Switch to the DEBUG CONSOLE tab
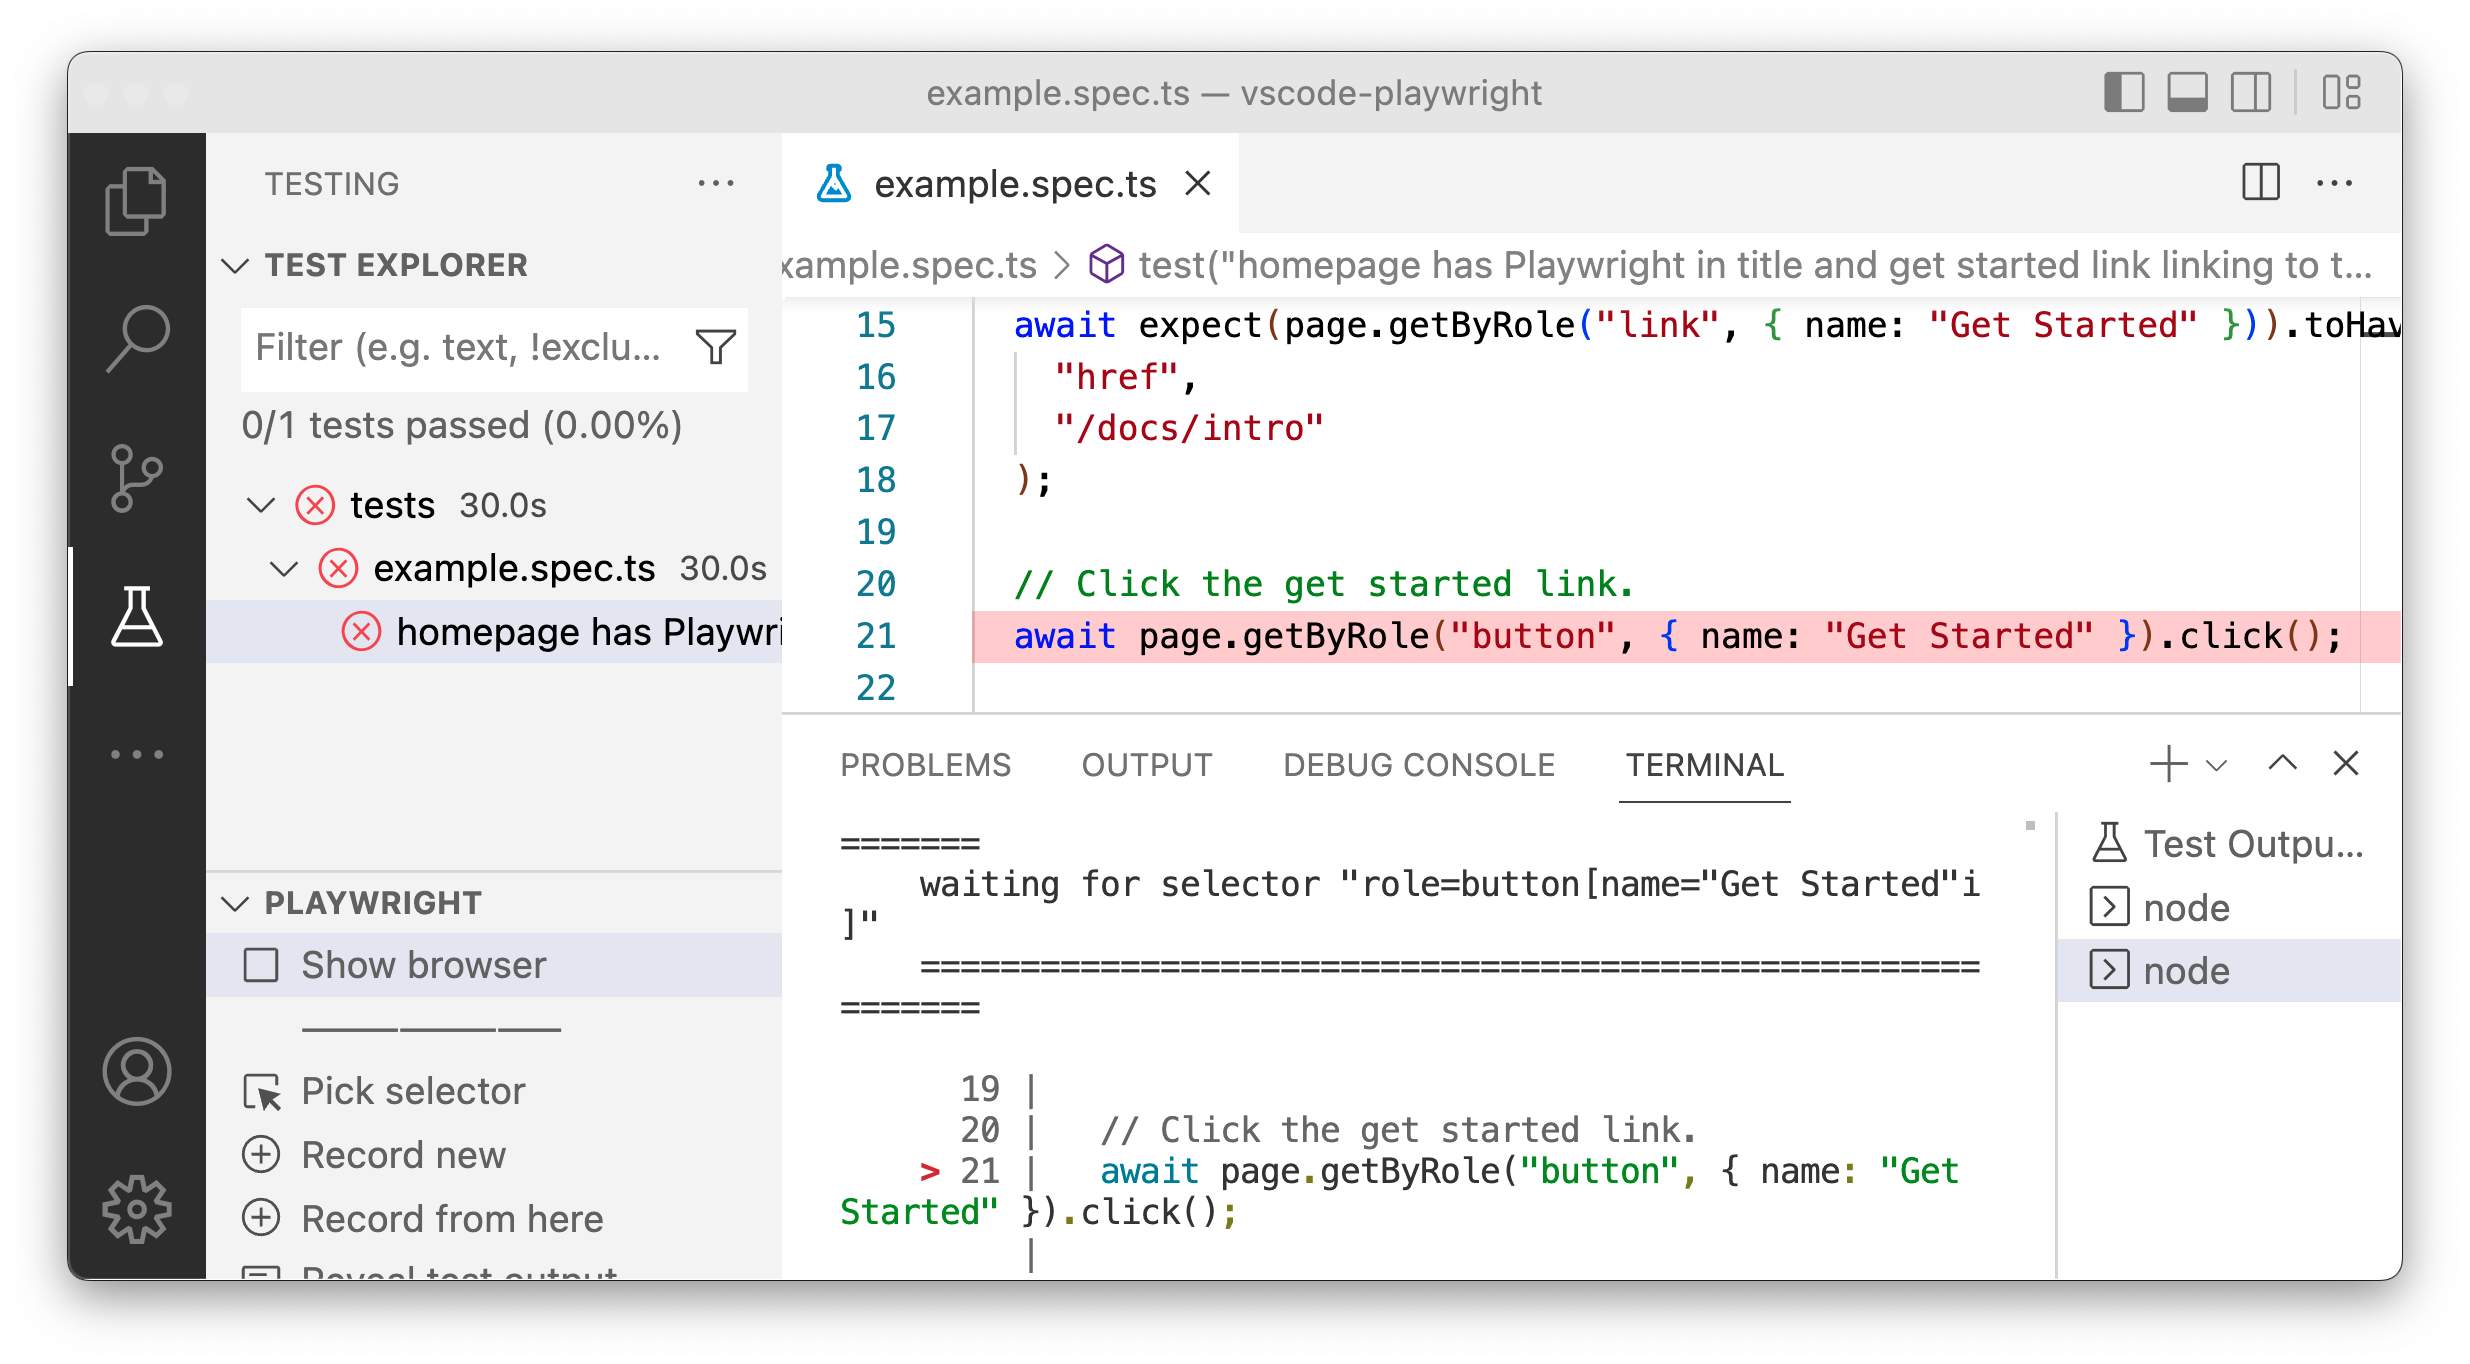2470x1364 pixels. point(1418,765)
